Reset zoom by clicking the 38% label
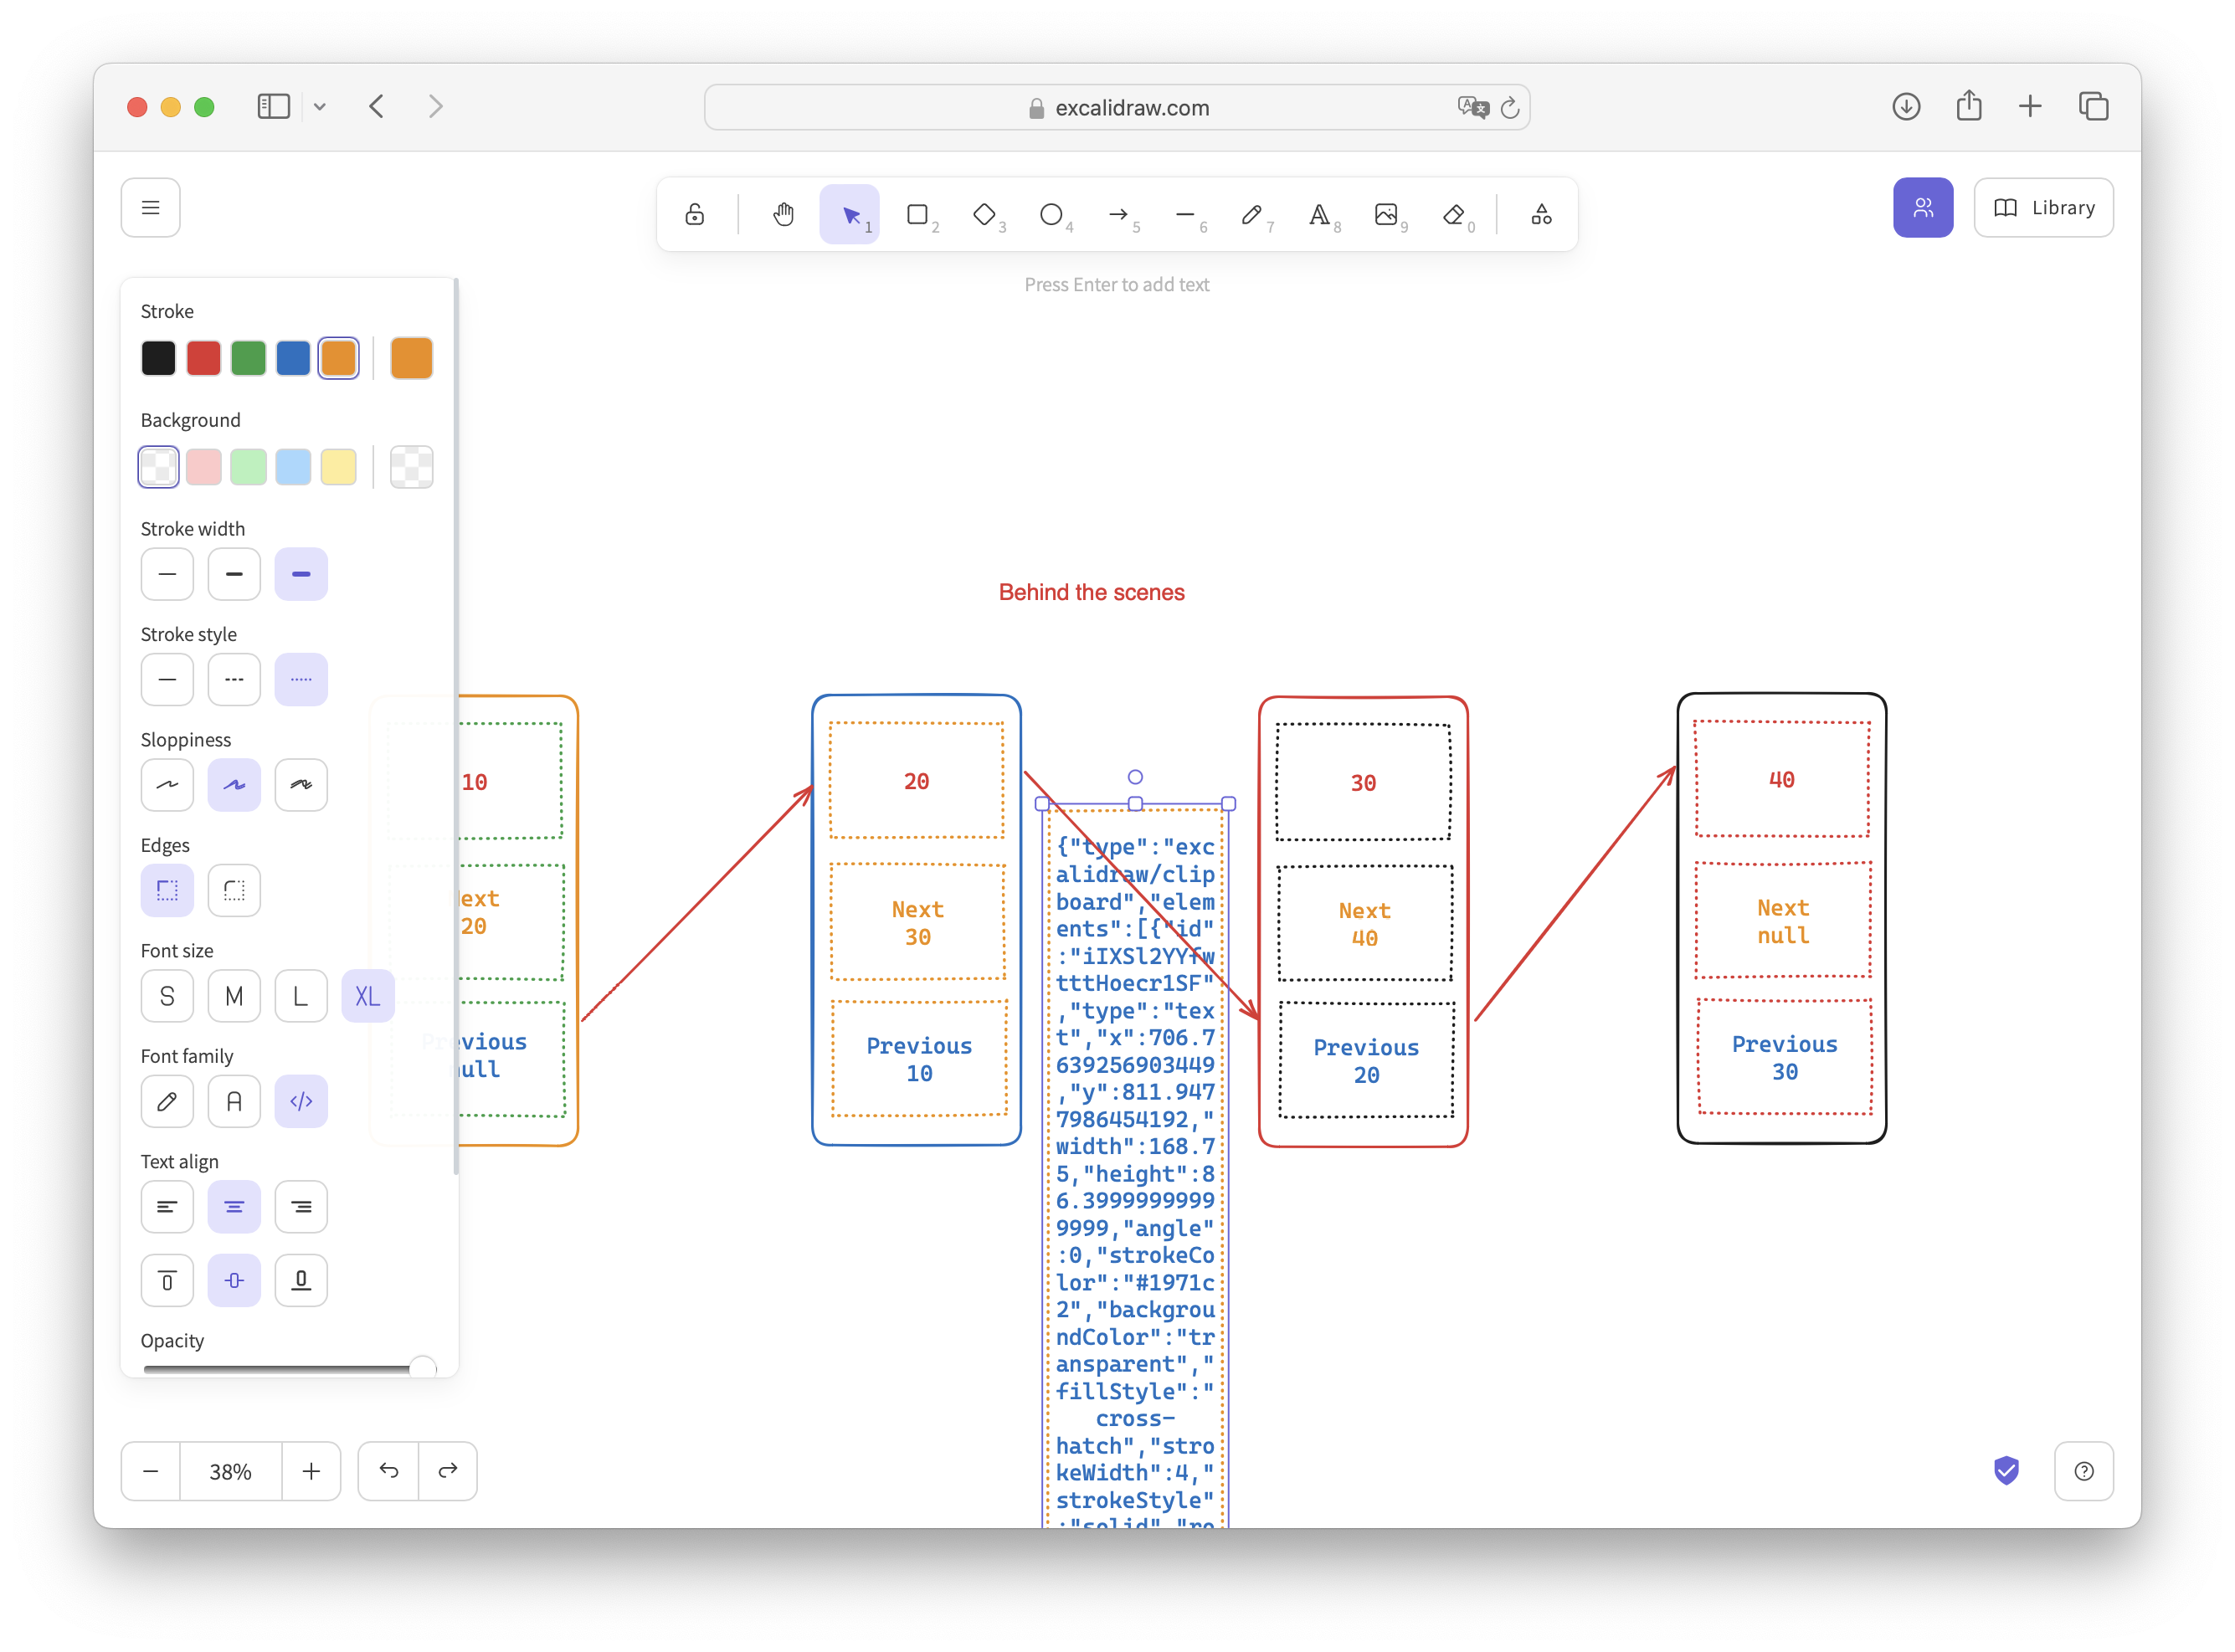 coord(230,1470)
